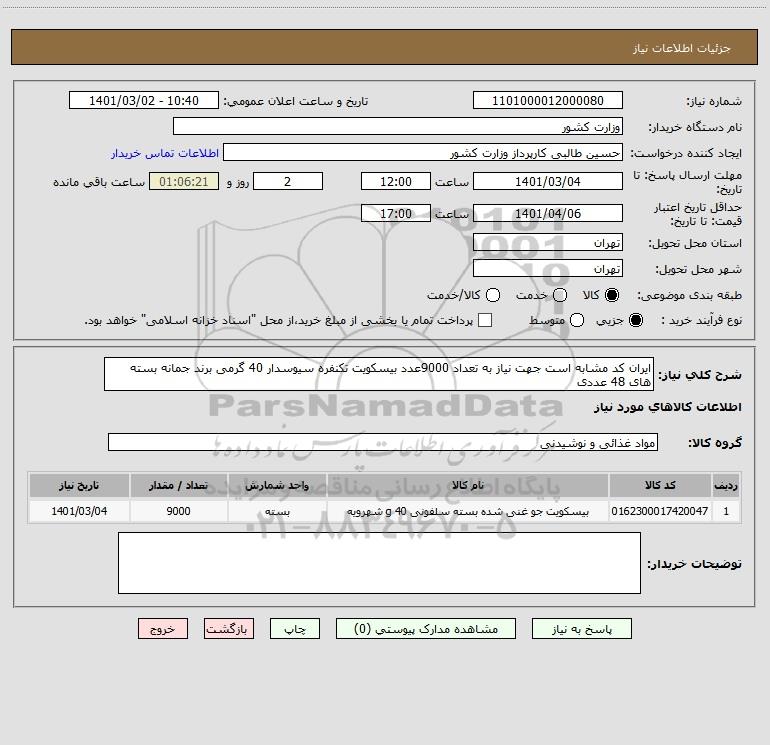Open buyer contact info link اطلاعات تماس خریدار

point(165,153)
